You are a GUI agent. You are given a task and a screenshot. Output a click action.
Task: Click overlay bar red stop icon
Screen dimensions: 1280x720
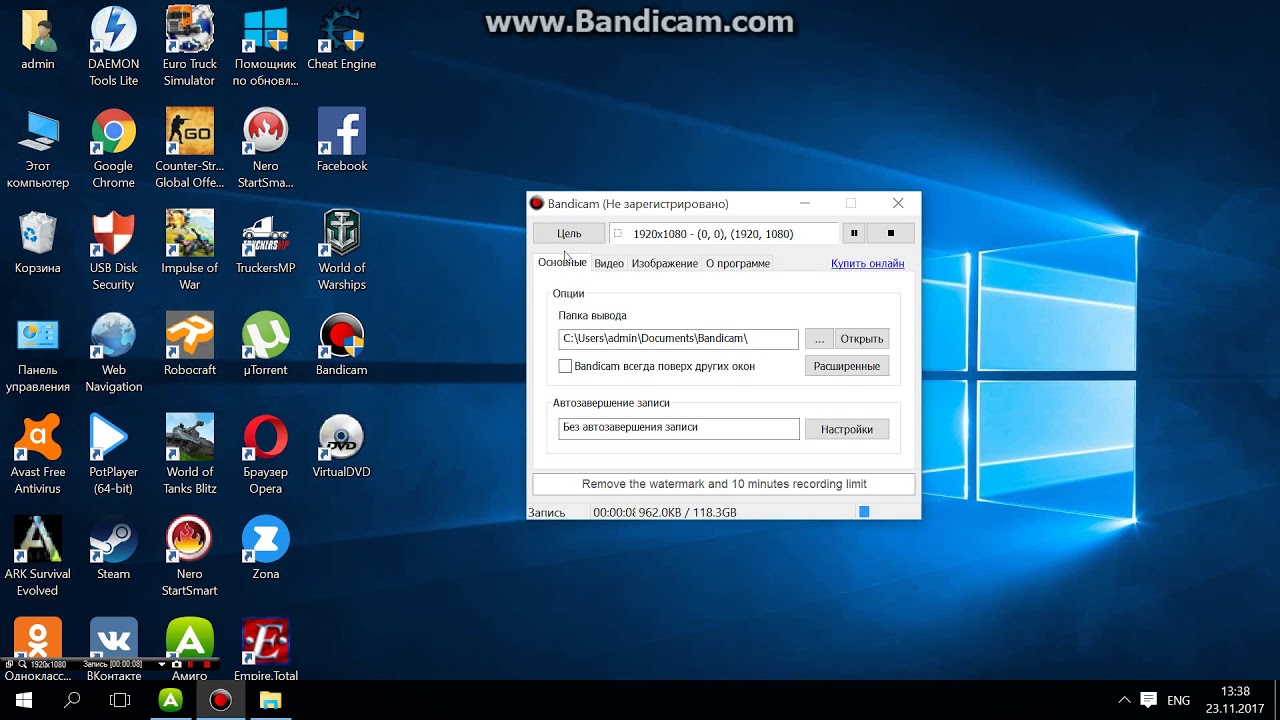pos(207,664)
